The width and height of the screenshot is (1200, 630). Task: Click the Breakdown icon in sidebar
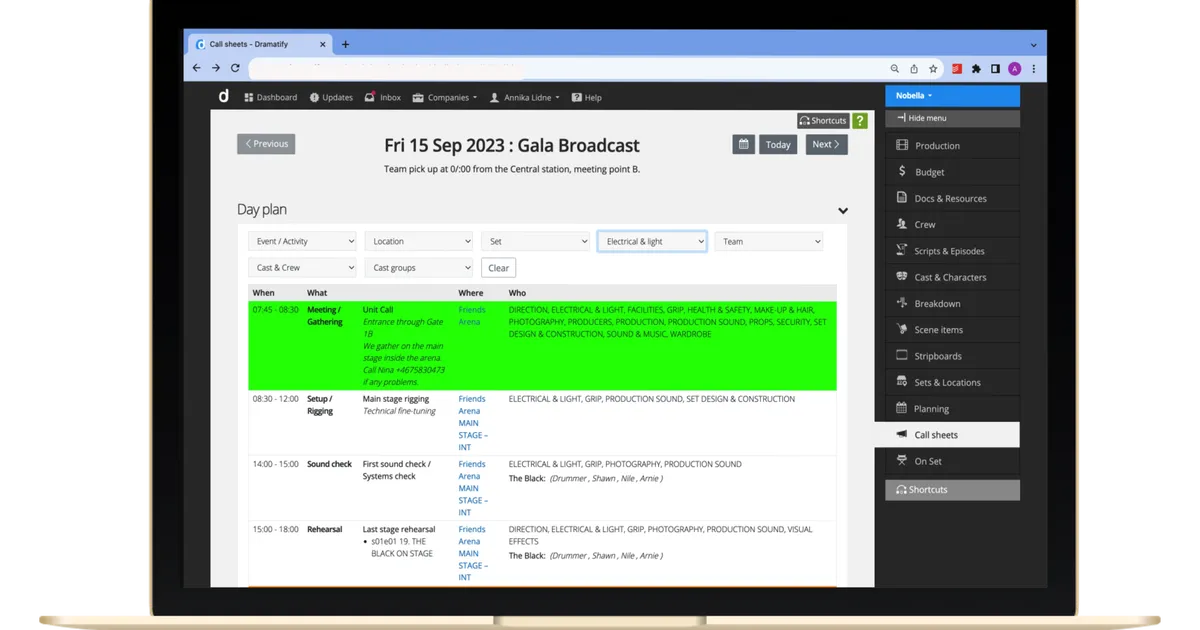click(902, 303)
